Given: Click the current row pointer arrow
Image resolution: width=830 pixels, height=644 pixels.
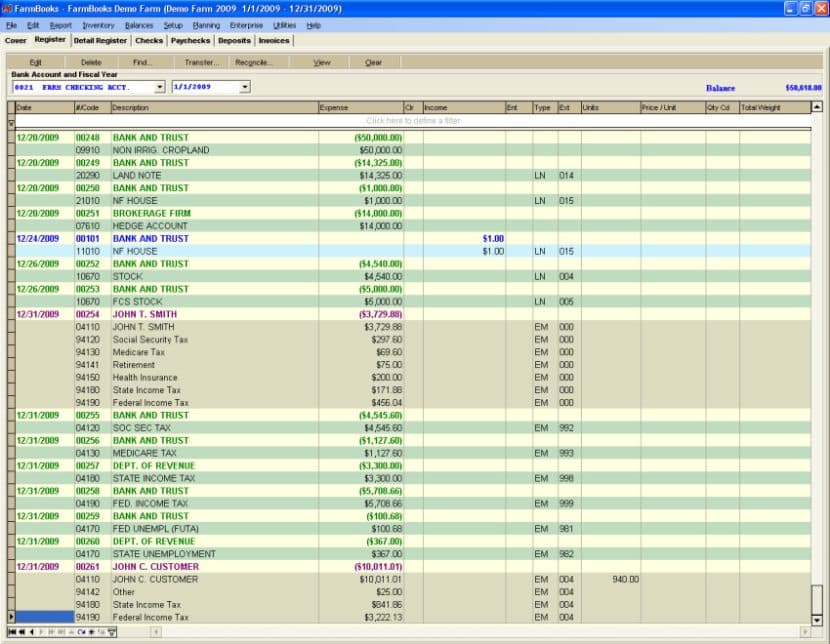Looking at the screenshot, I should pos(11,617).
